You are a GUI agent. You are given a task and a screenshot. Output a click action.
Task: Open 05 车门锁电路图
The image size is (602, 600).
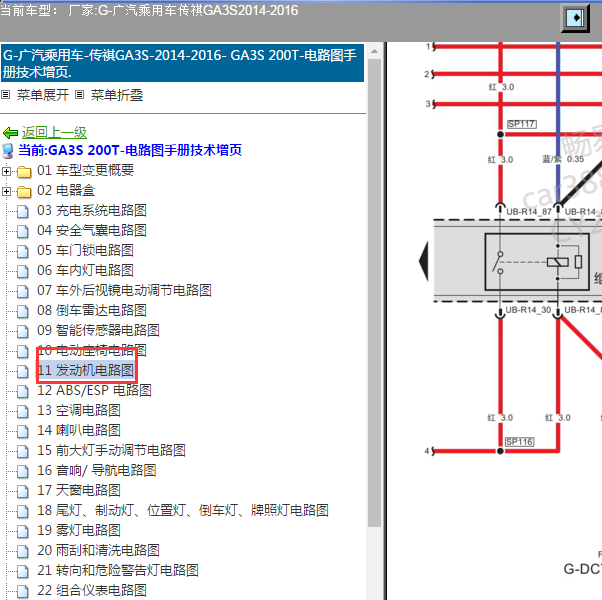coord(85,250)
